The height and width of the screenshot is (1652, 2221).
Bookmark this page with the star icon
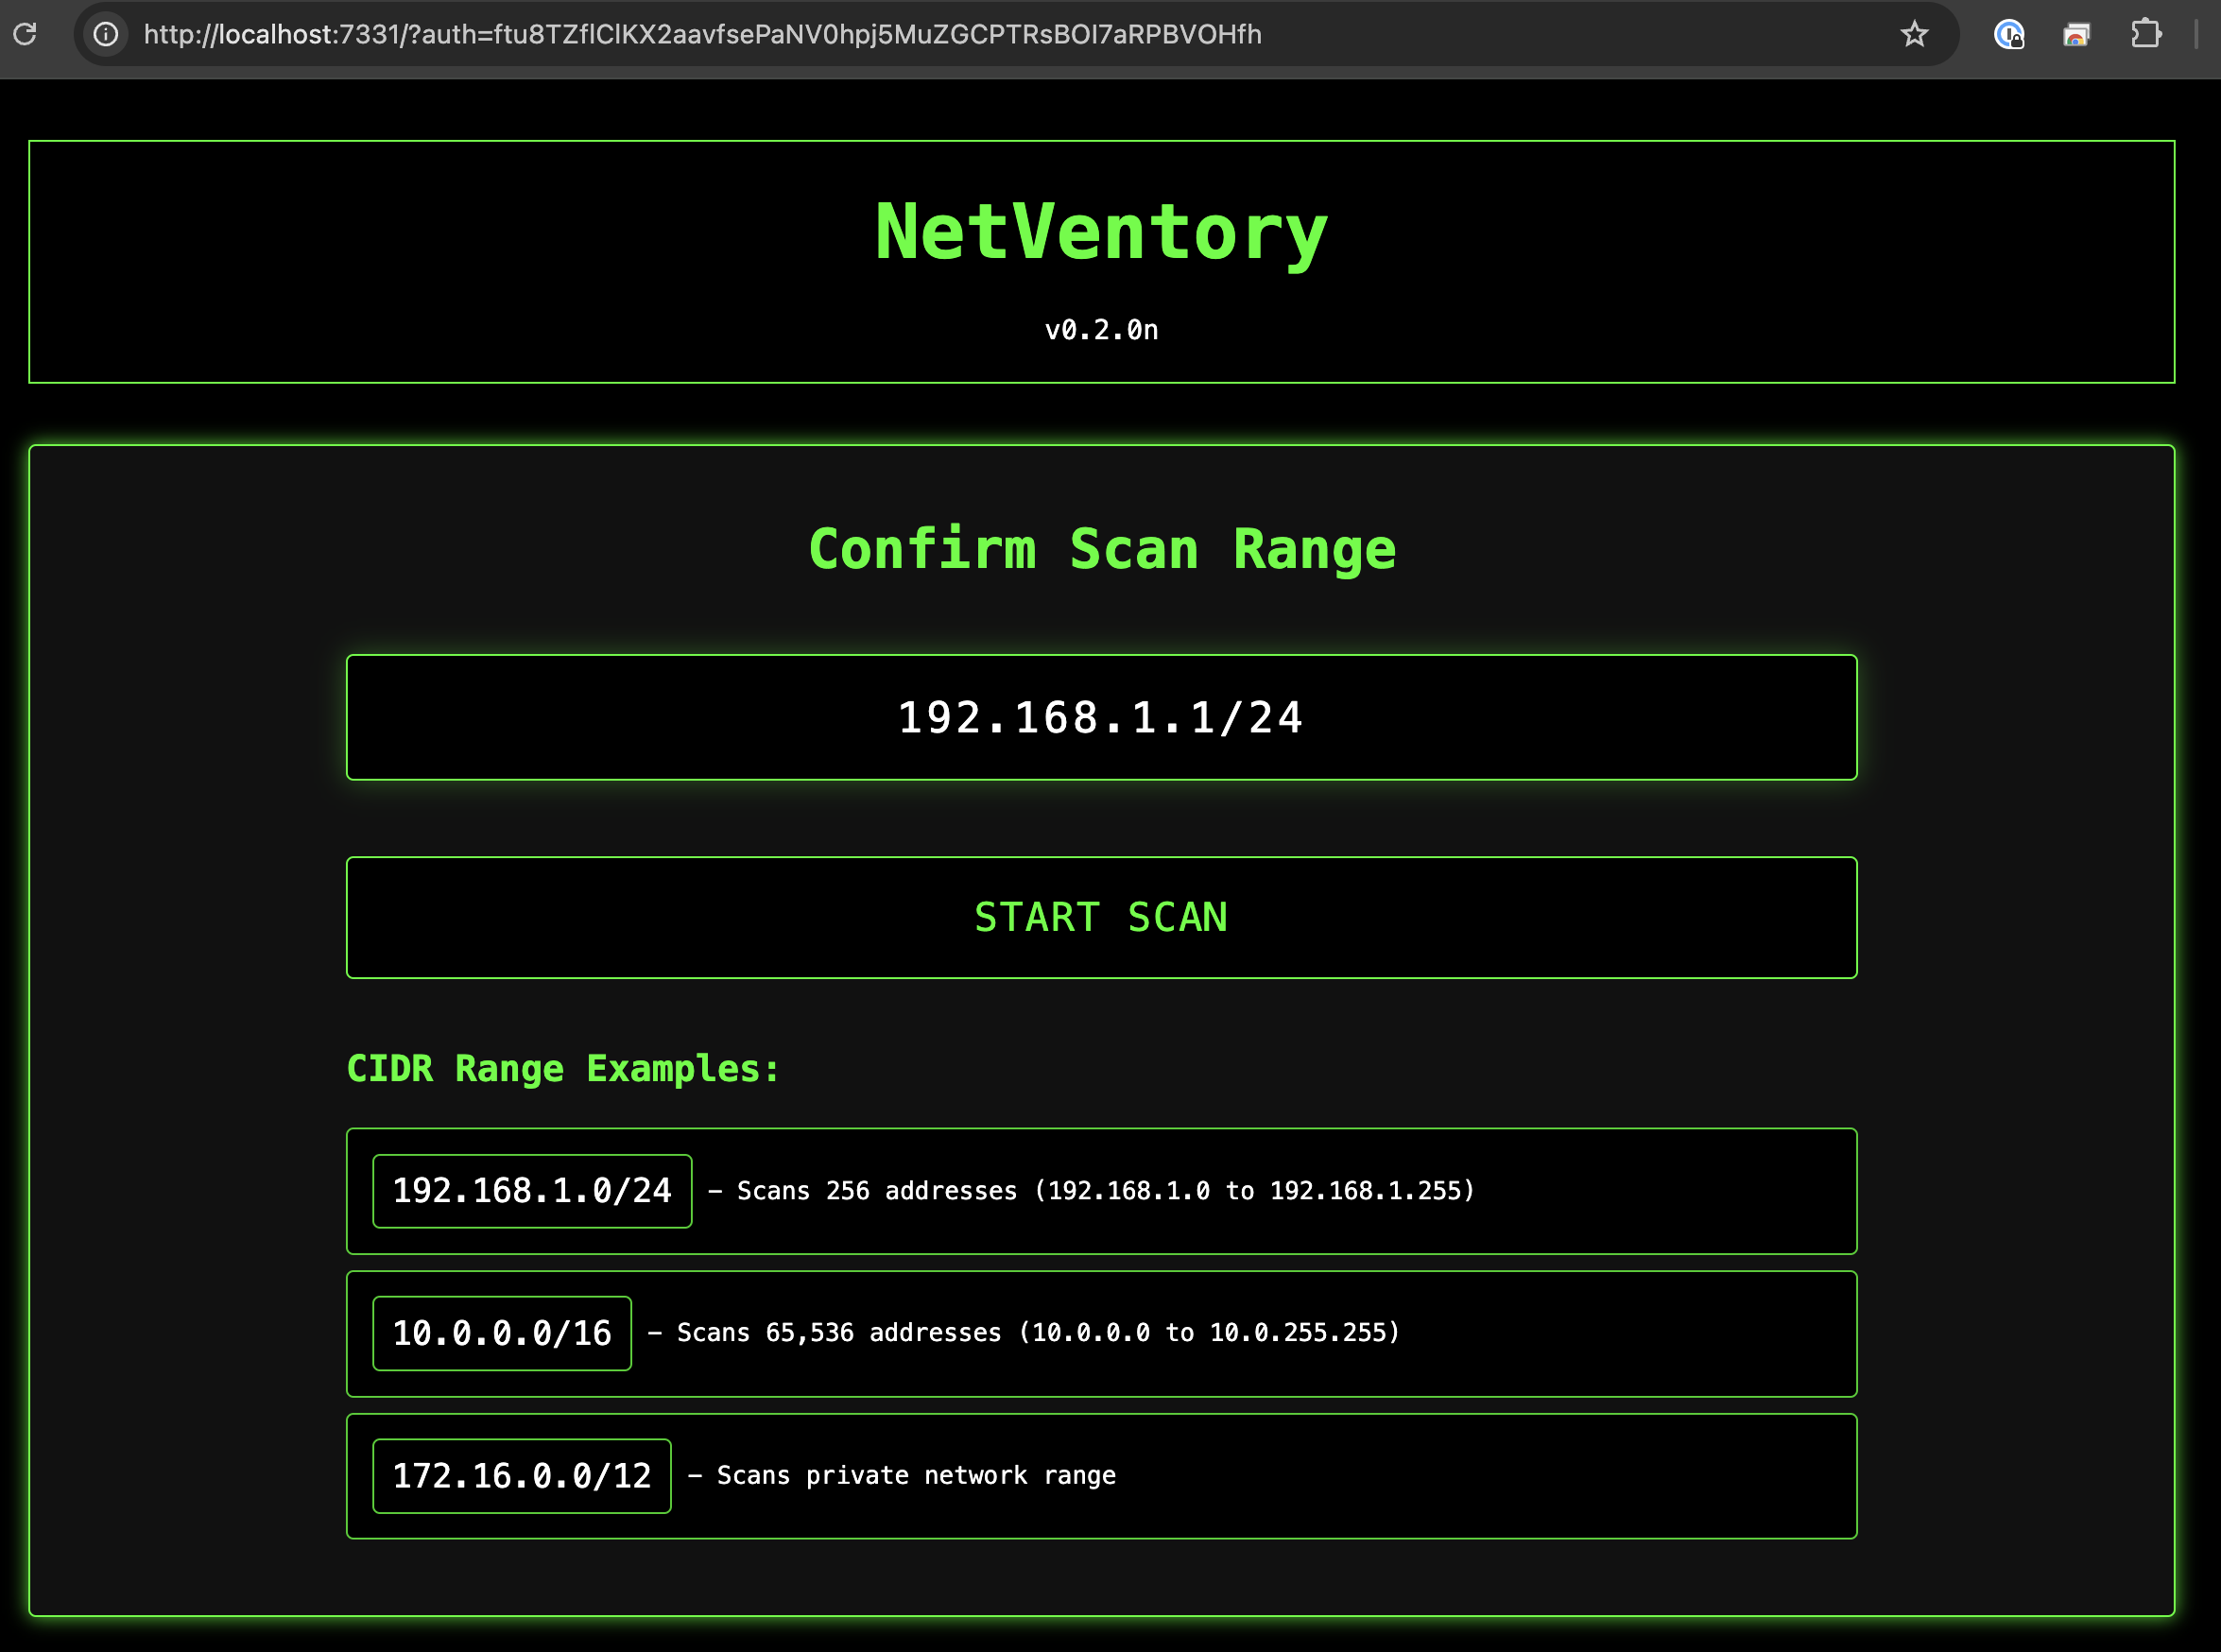pos(1914,34)
